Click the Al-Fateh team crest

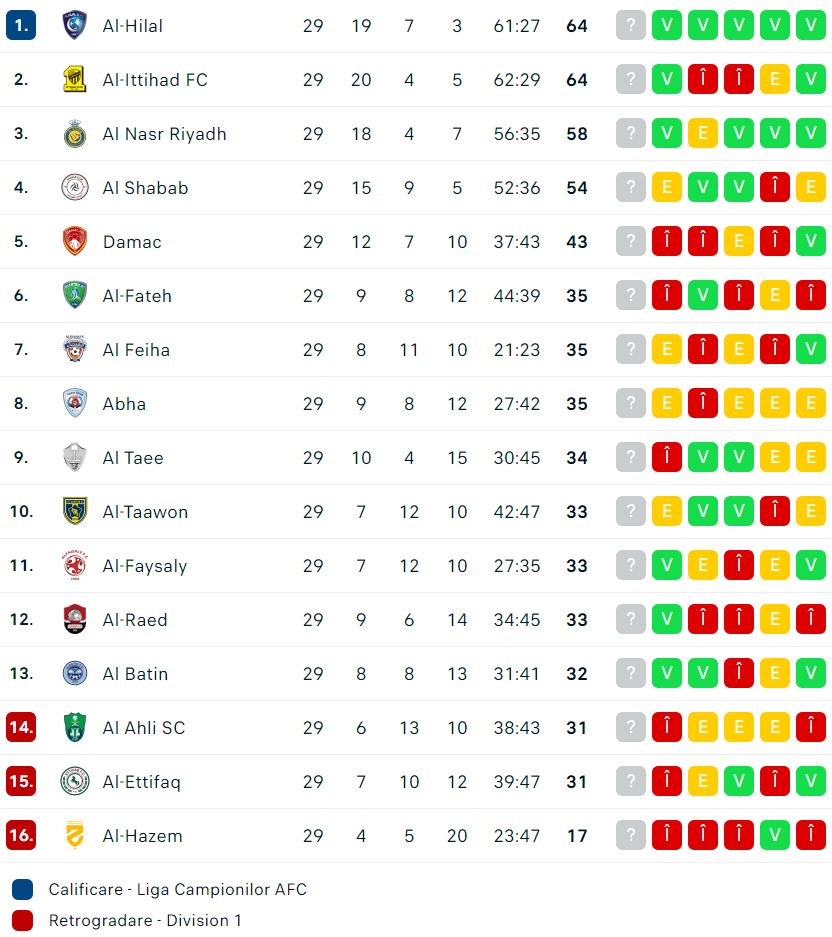click(75, 295)
